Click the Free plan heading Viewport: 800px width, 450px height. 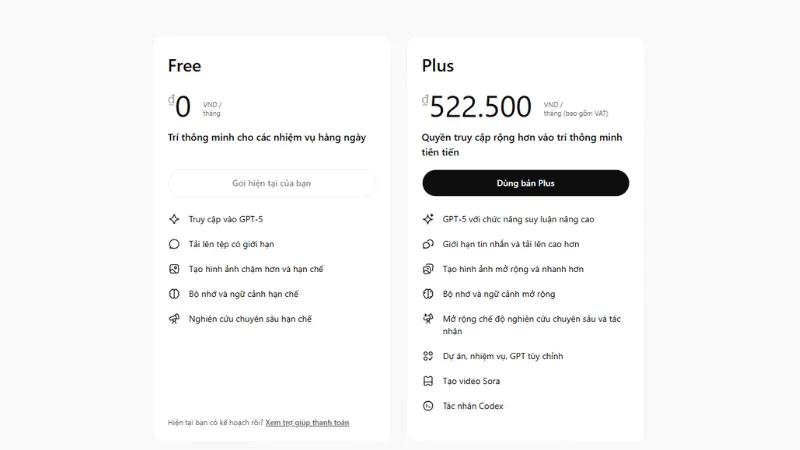pos(184,66)
